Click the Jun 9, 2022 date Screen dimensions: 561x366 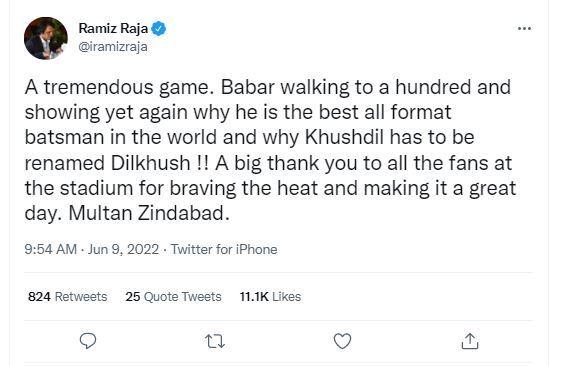coord(123,249)
